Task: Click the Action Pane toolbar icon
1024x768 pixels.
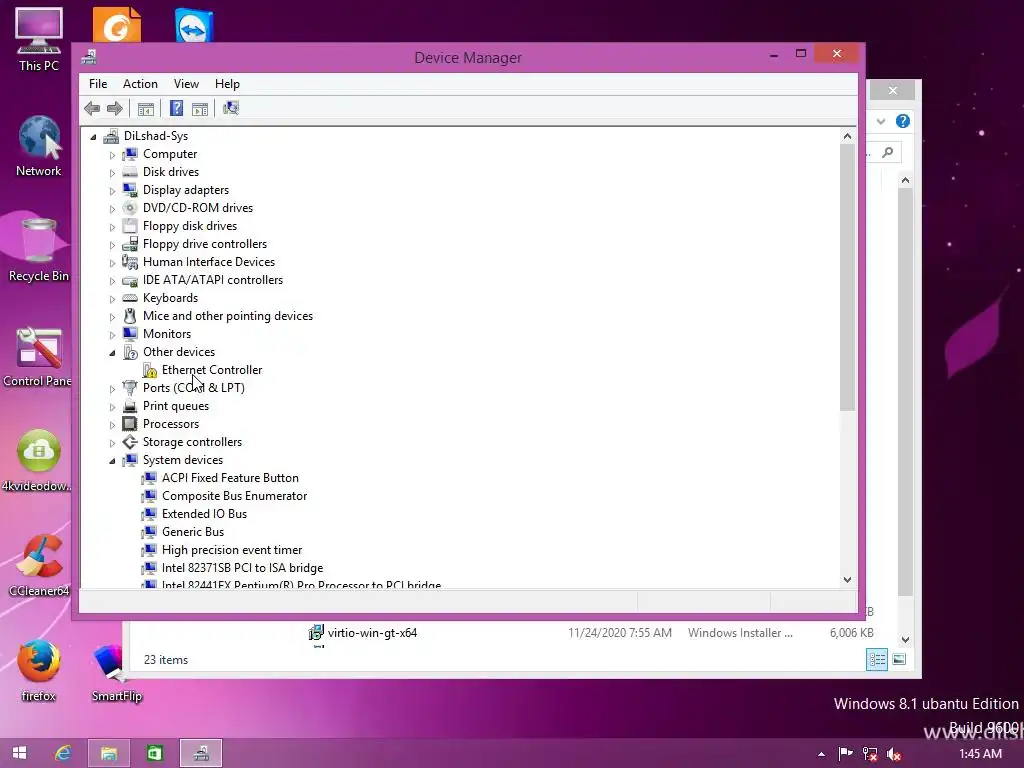Action: coord(200,108)
